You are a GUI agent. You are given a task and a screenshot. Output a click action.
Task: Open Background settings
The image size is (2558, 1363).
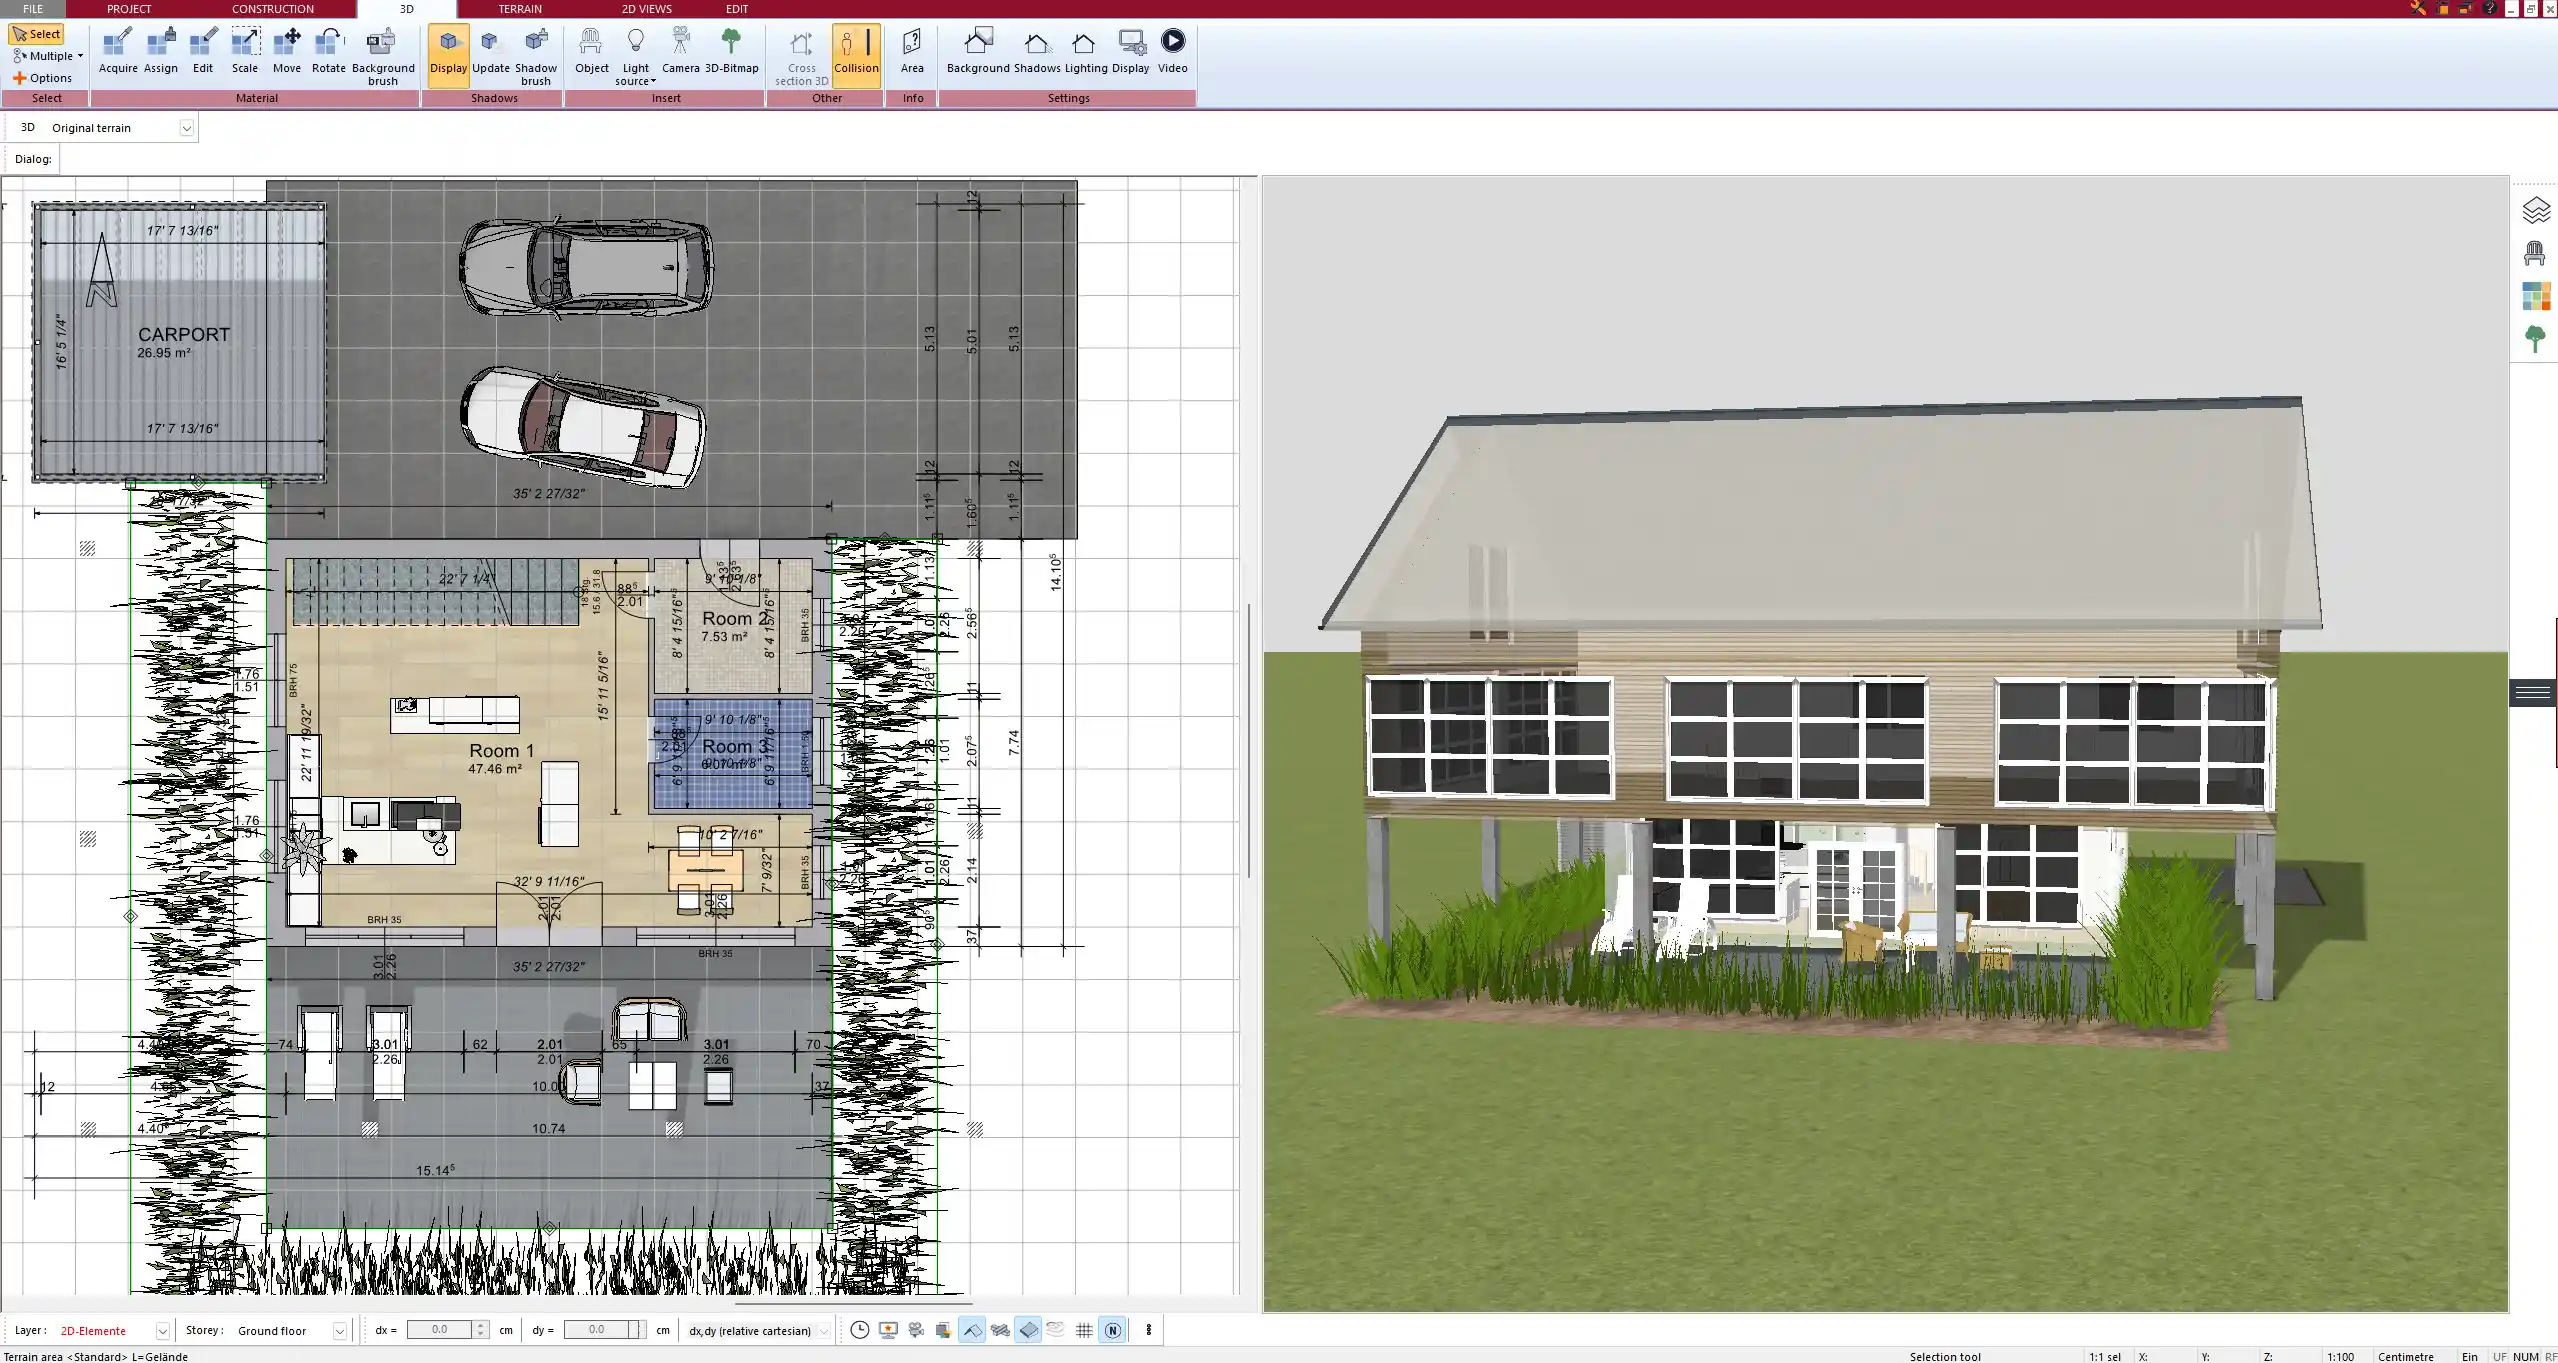(978, 51)
